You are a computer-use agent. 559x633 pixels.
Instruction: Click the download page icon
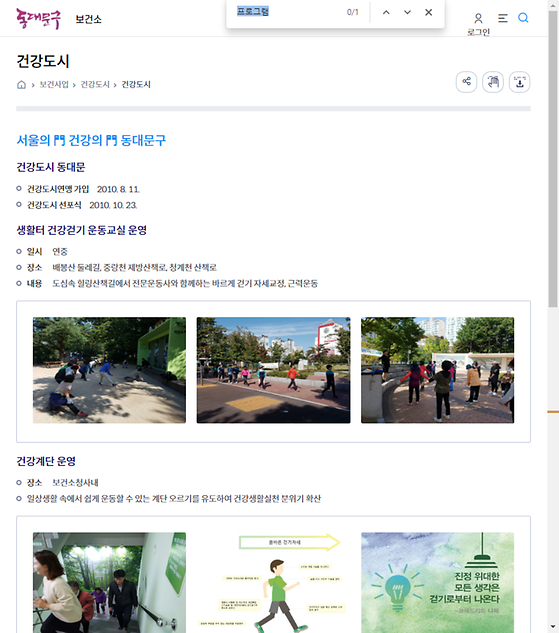pos(519,82)
